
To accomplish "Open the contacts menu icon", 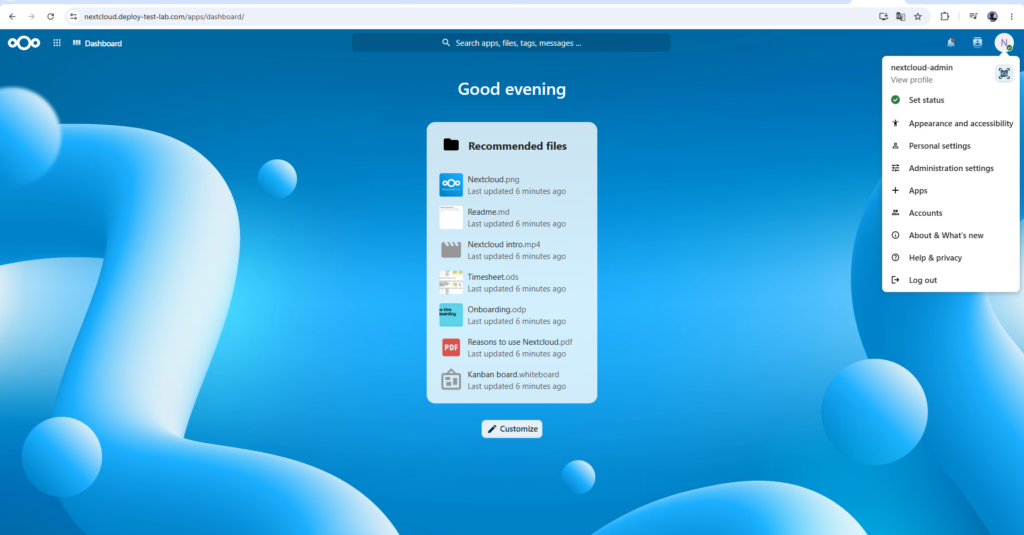I will 977,43.
